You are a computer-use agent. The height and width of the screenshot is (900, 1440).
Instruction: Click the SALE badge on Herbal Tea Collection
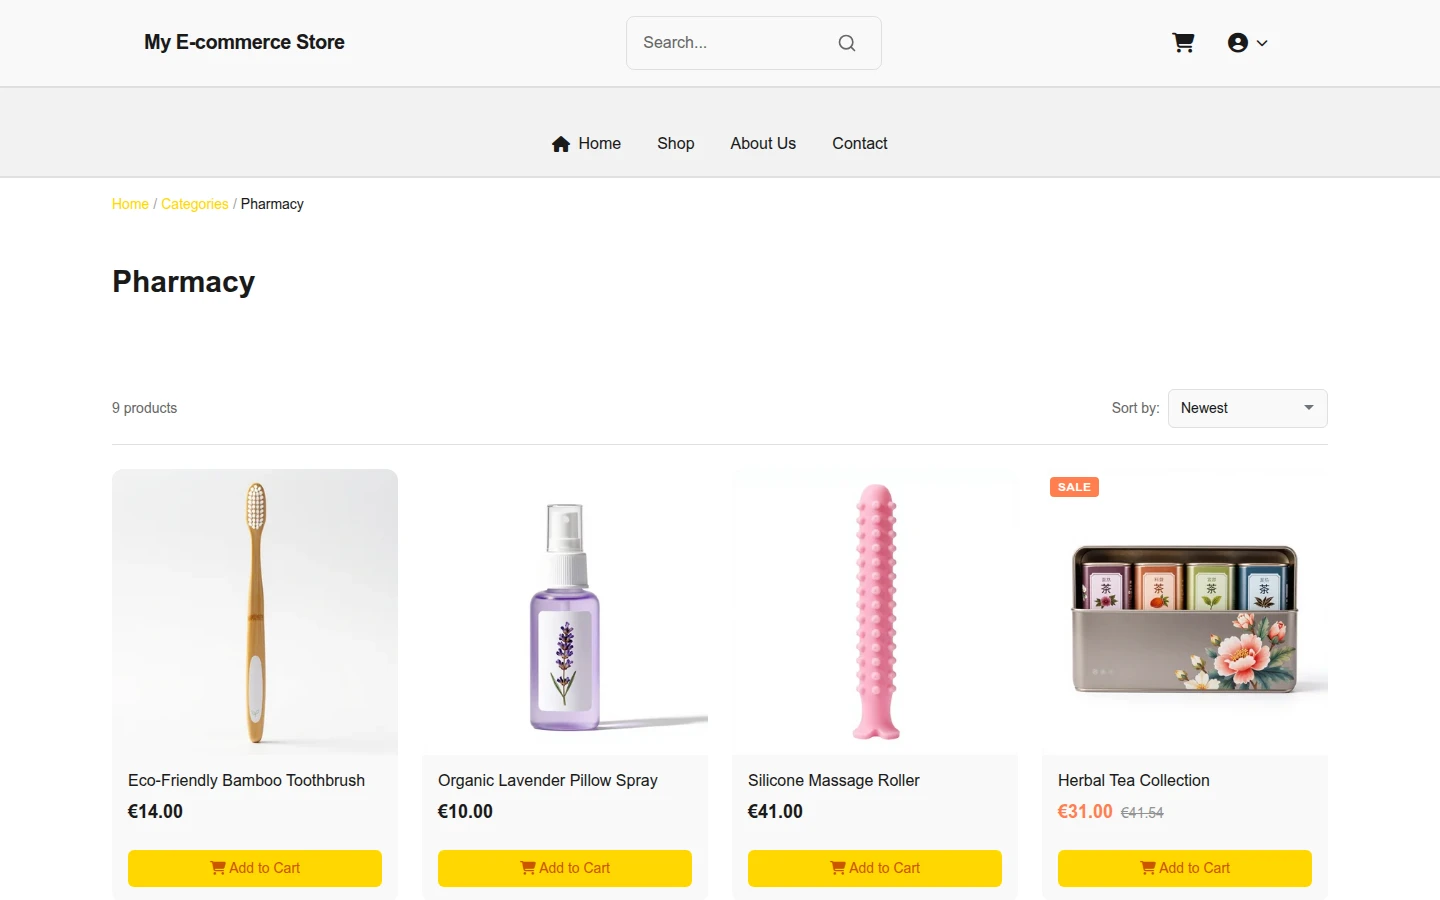[x=1074, y=487]
